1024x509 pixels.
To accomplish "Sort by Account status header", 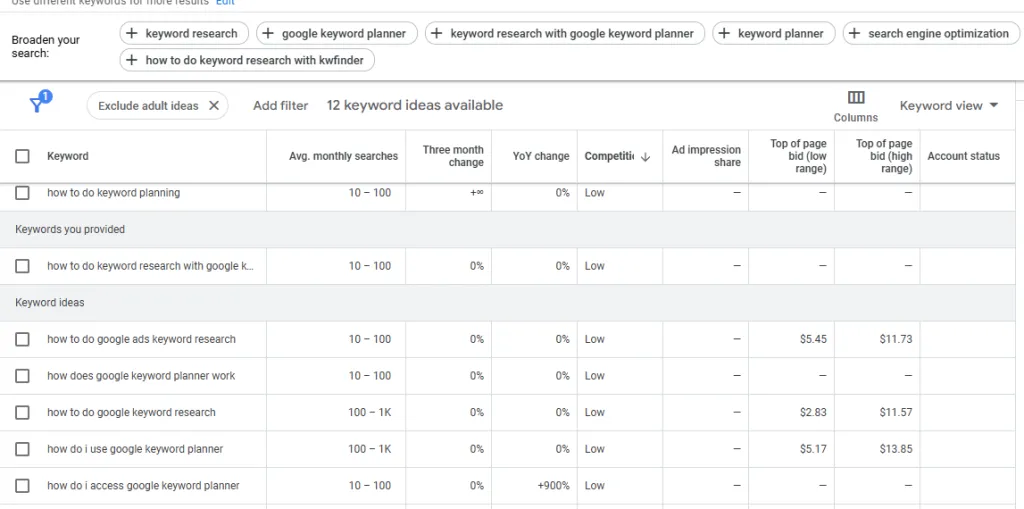I will tap(963, 156).
